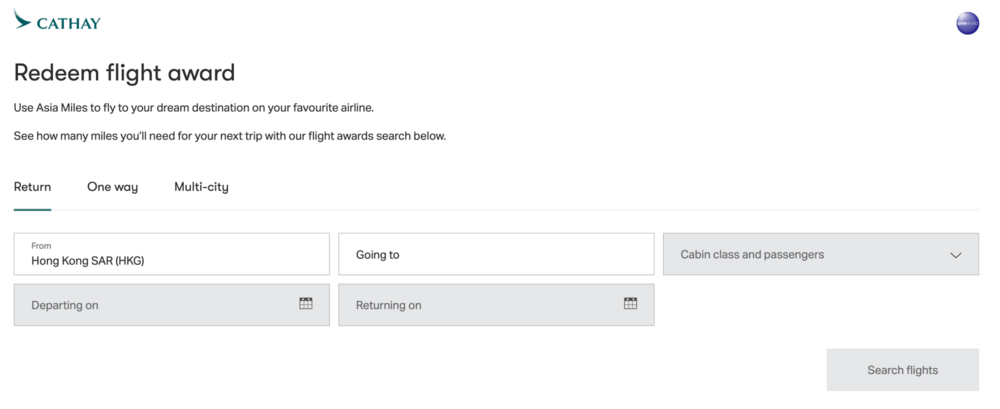1000x409 pixels.
Task: Open the Returning on calendar icon
Action: pyautogui.click(x=631, y=304)
